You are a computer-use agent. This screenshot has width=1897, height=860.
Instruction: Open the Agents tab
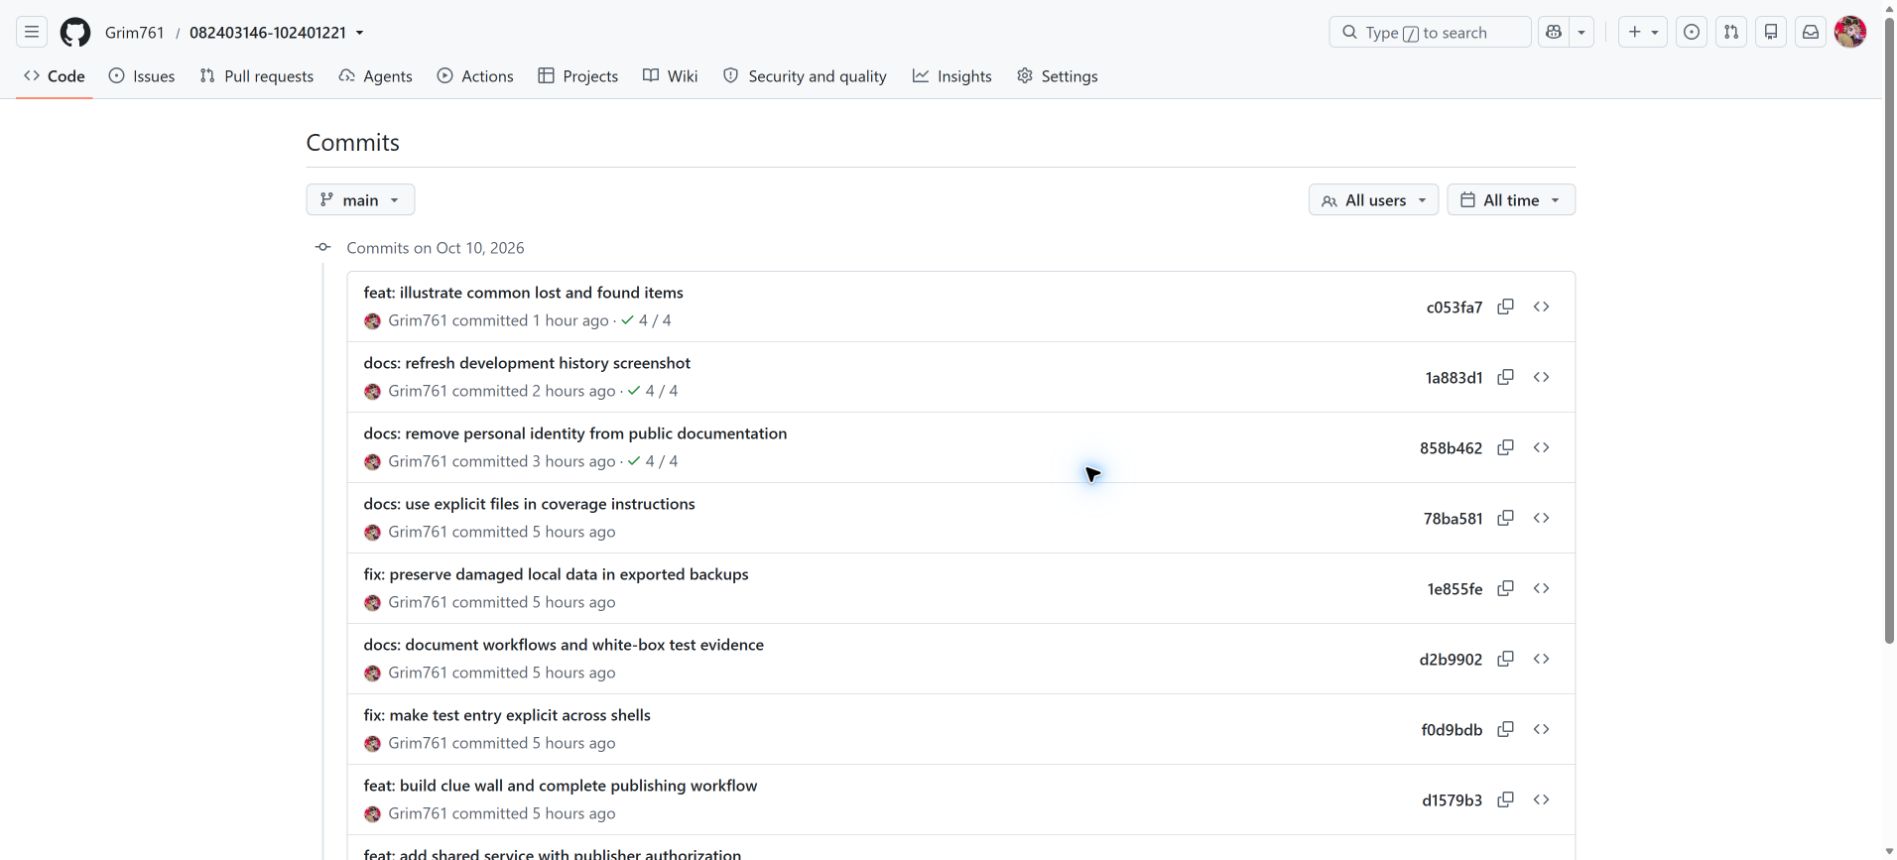point(375,76)
